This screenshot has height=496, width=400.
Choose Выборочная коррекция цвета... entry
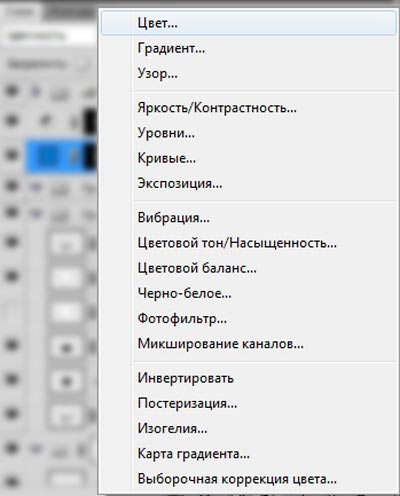coord(249,479)
